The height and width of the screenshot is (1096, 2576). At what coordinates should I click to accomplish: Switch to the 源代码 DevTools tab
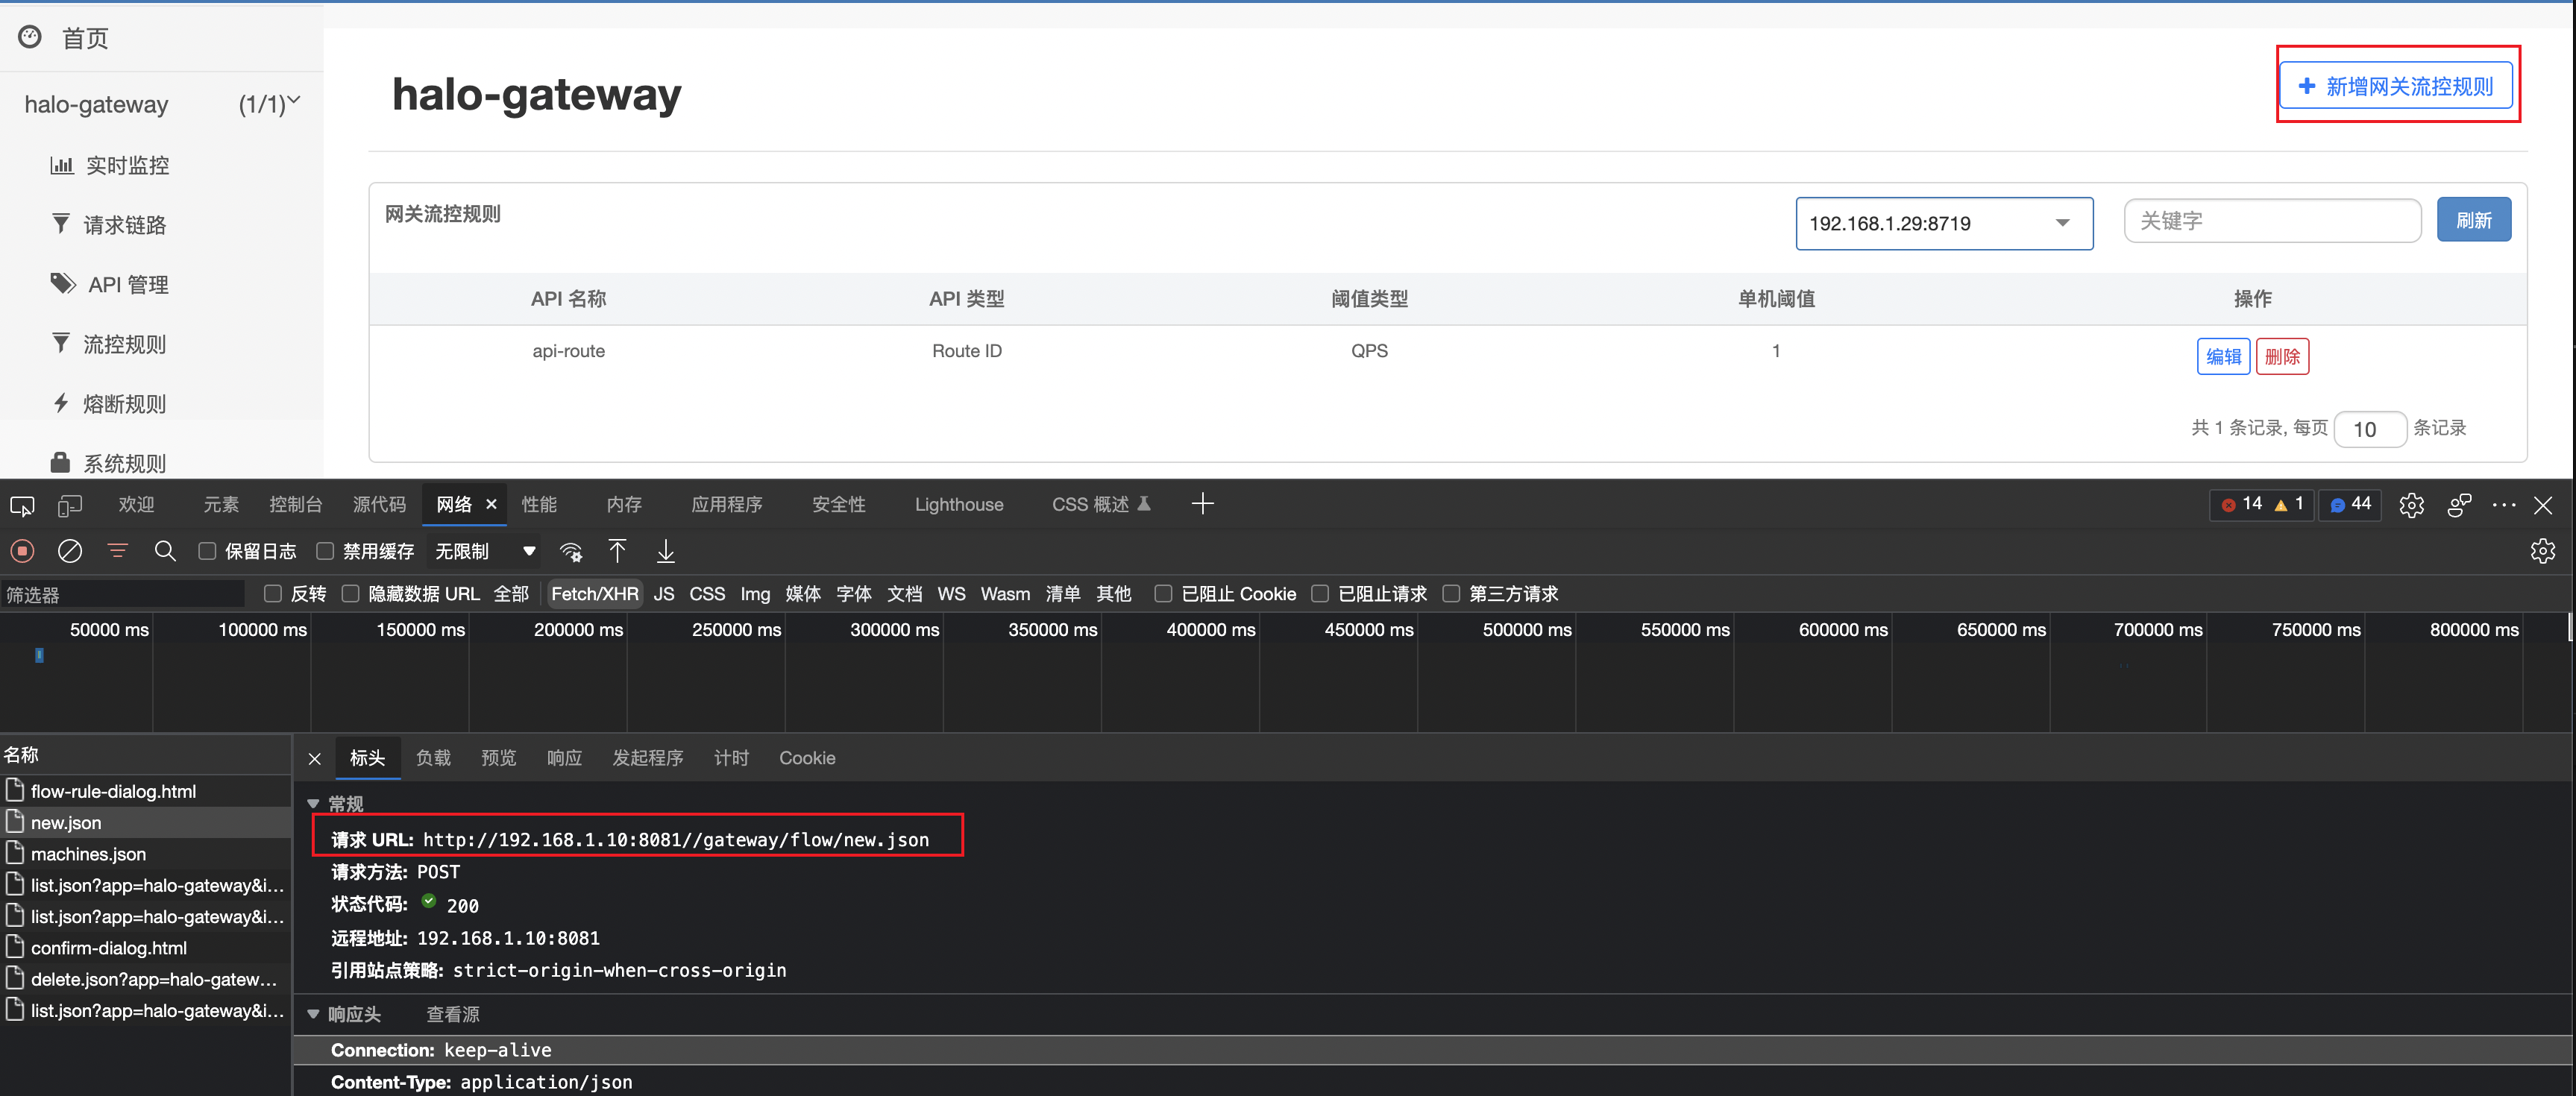pyautogui.click(x=379, y=504)
